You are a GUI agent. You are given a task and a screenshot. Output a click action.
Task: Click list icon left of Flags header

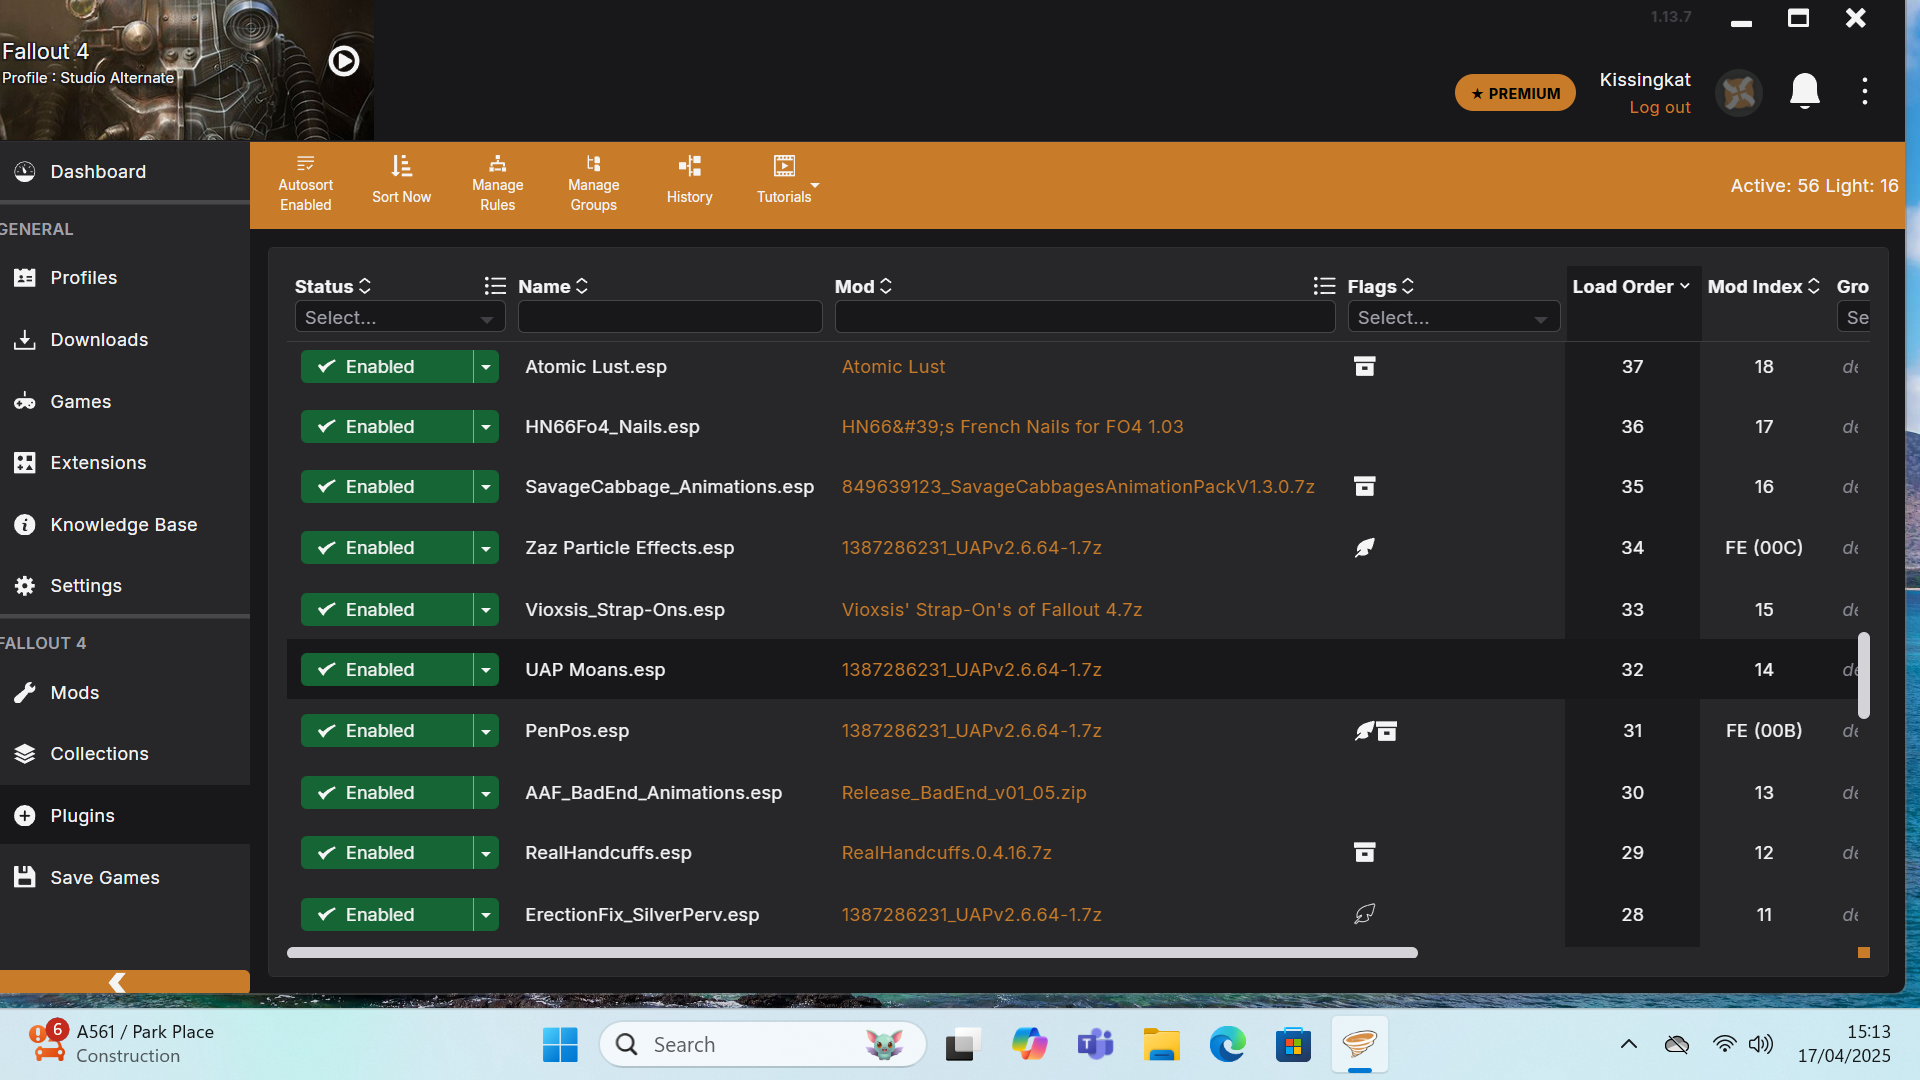[1324, 286]
